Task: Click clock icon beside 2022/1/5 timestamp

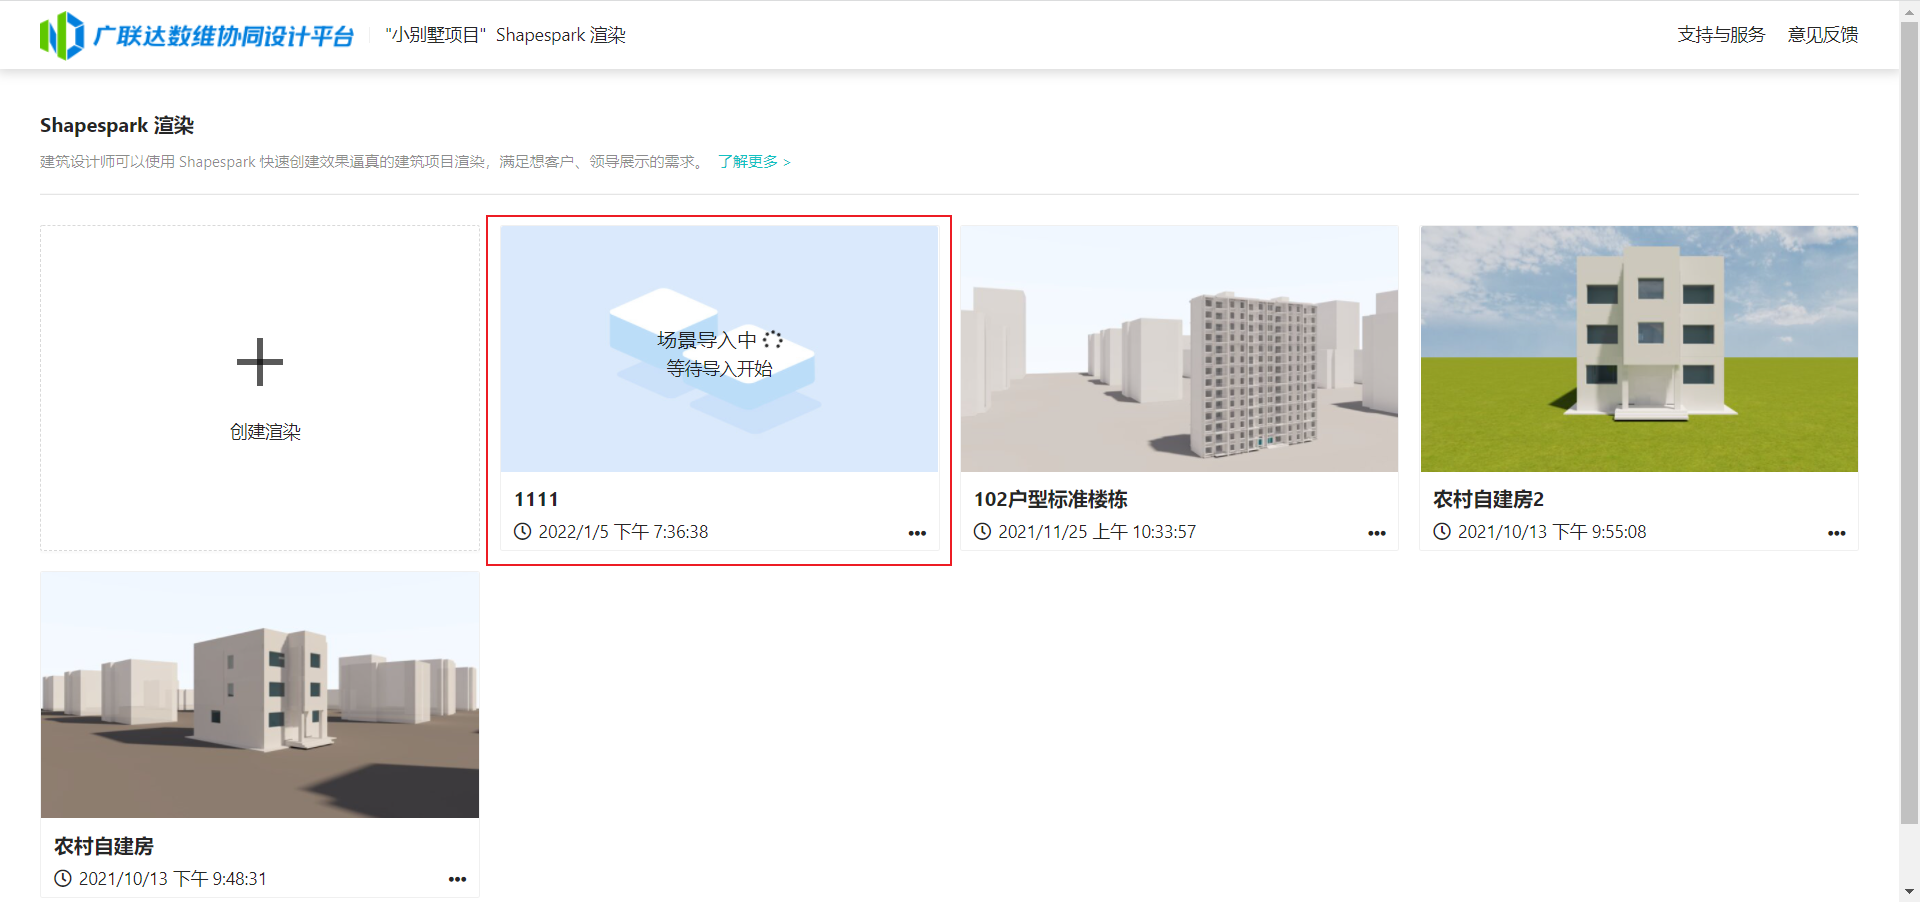Action: (x=523, y=532)
